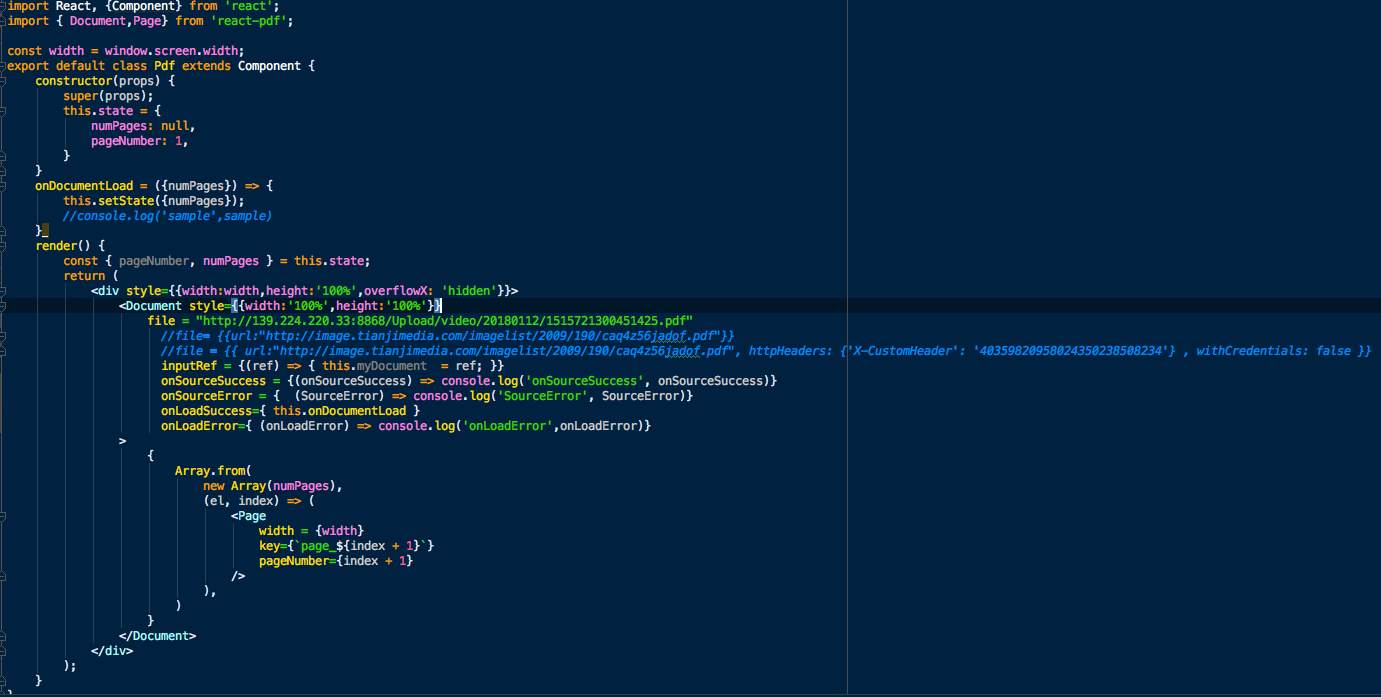Click the 'return (' statement
The image size is (1381, 697).
(91, 276)
